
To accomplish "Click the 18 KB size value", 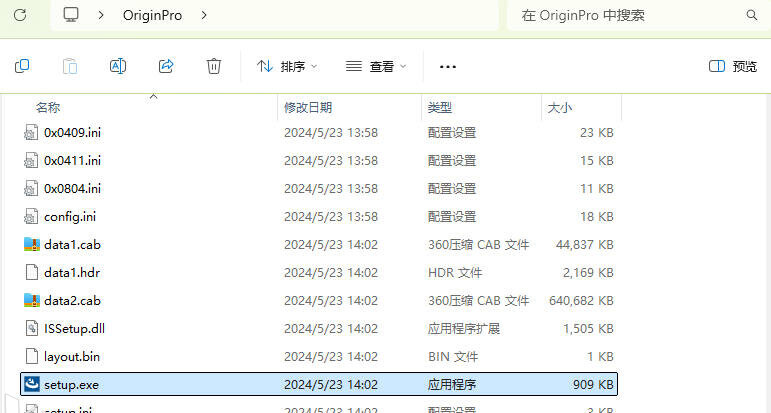I will pos(597,217).
